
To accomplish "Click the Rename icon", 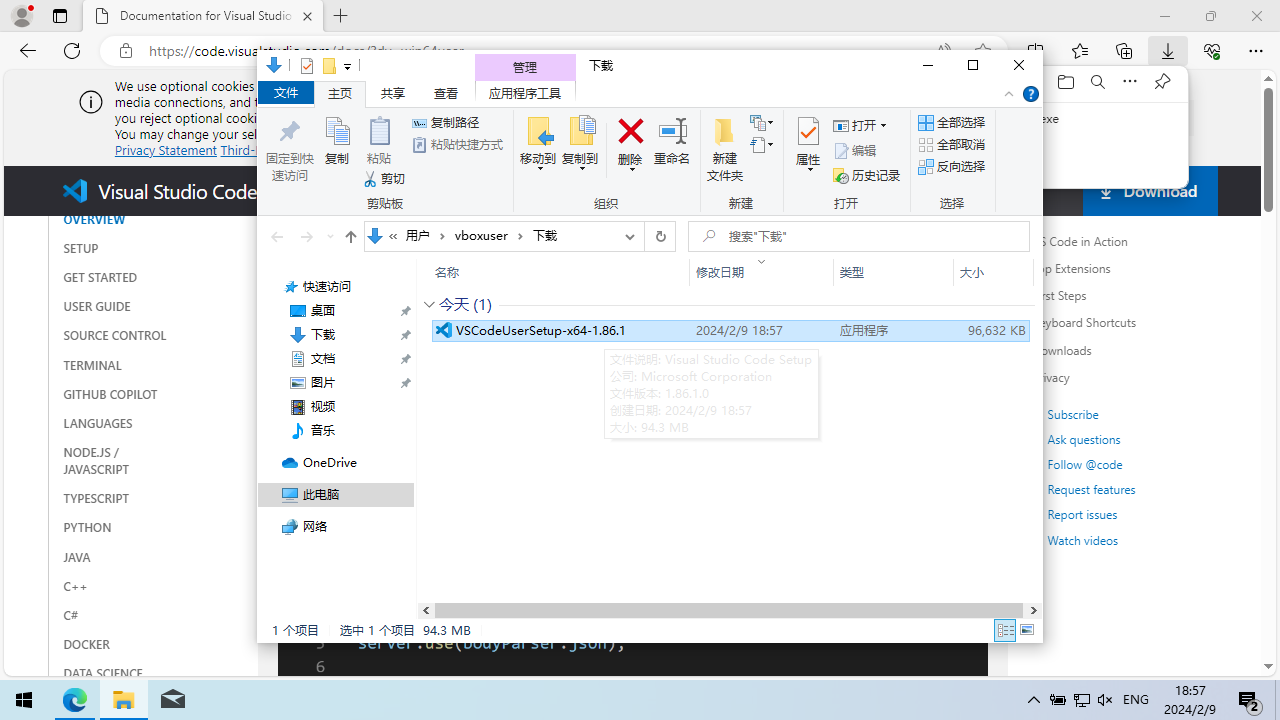I will coord(672,141).
